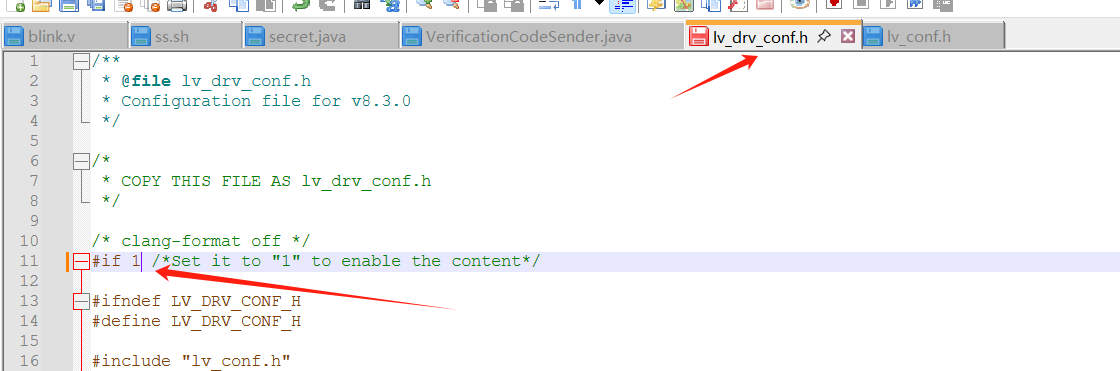Click '#define LV_DRV_CONF_H' line

click(x=196, y=321)
